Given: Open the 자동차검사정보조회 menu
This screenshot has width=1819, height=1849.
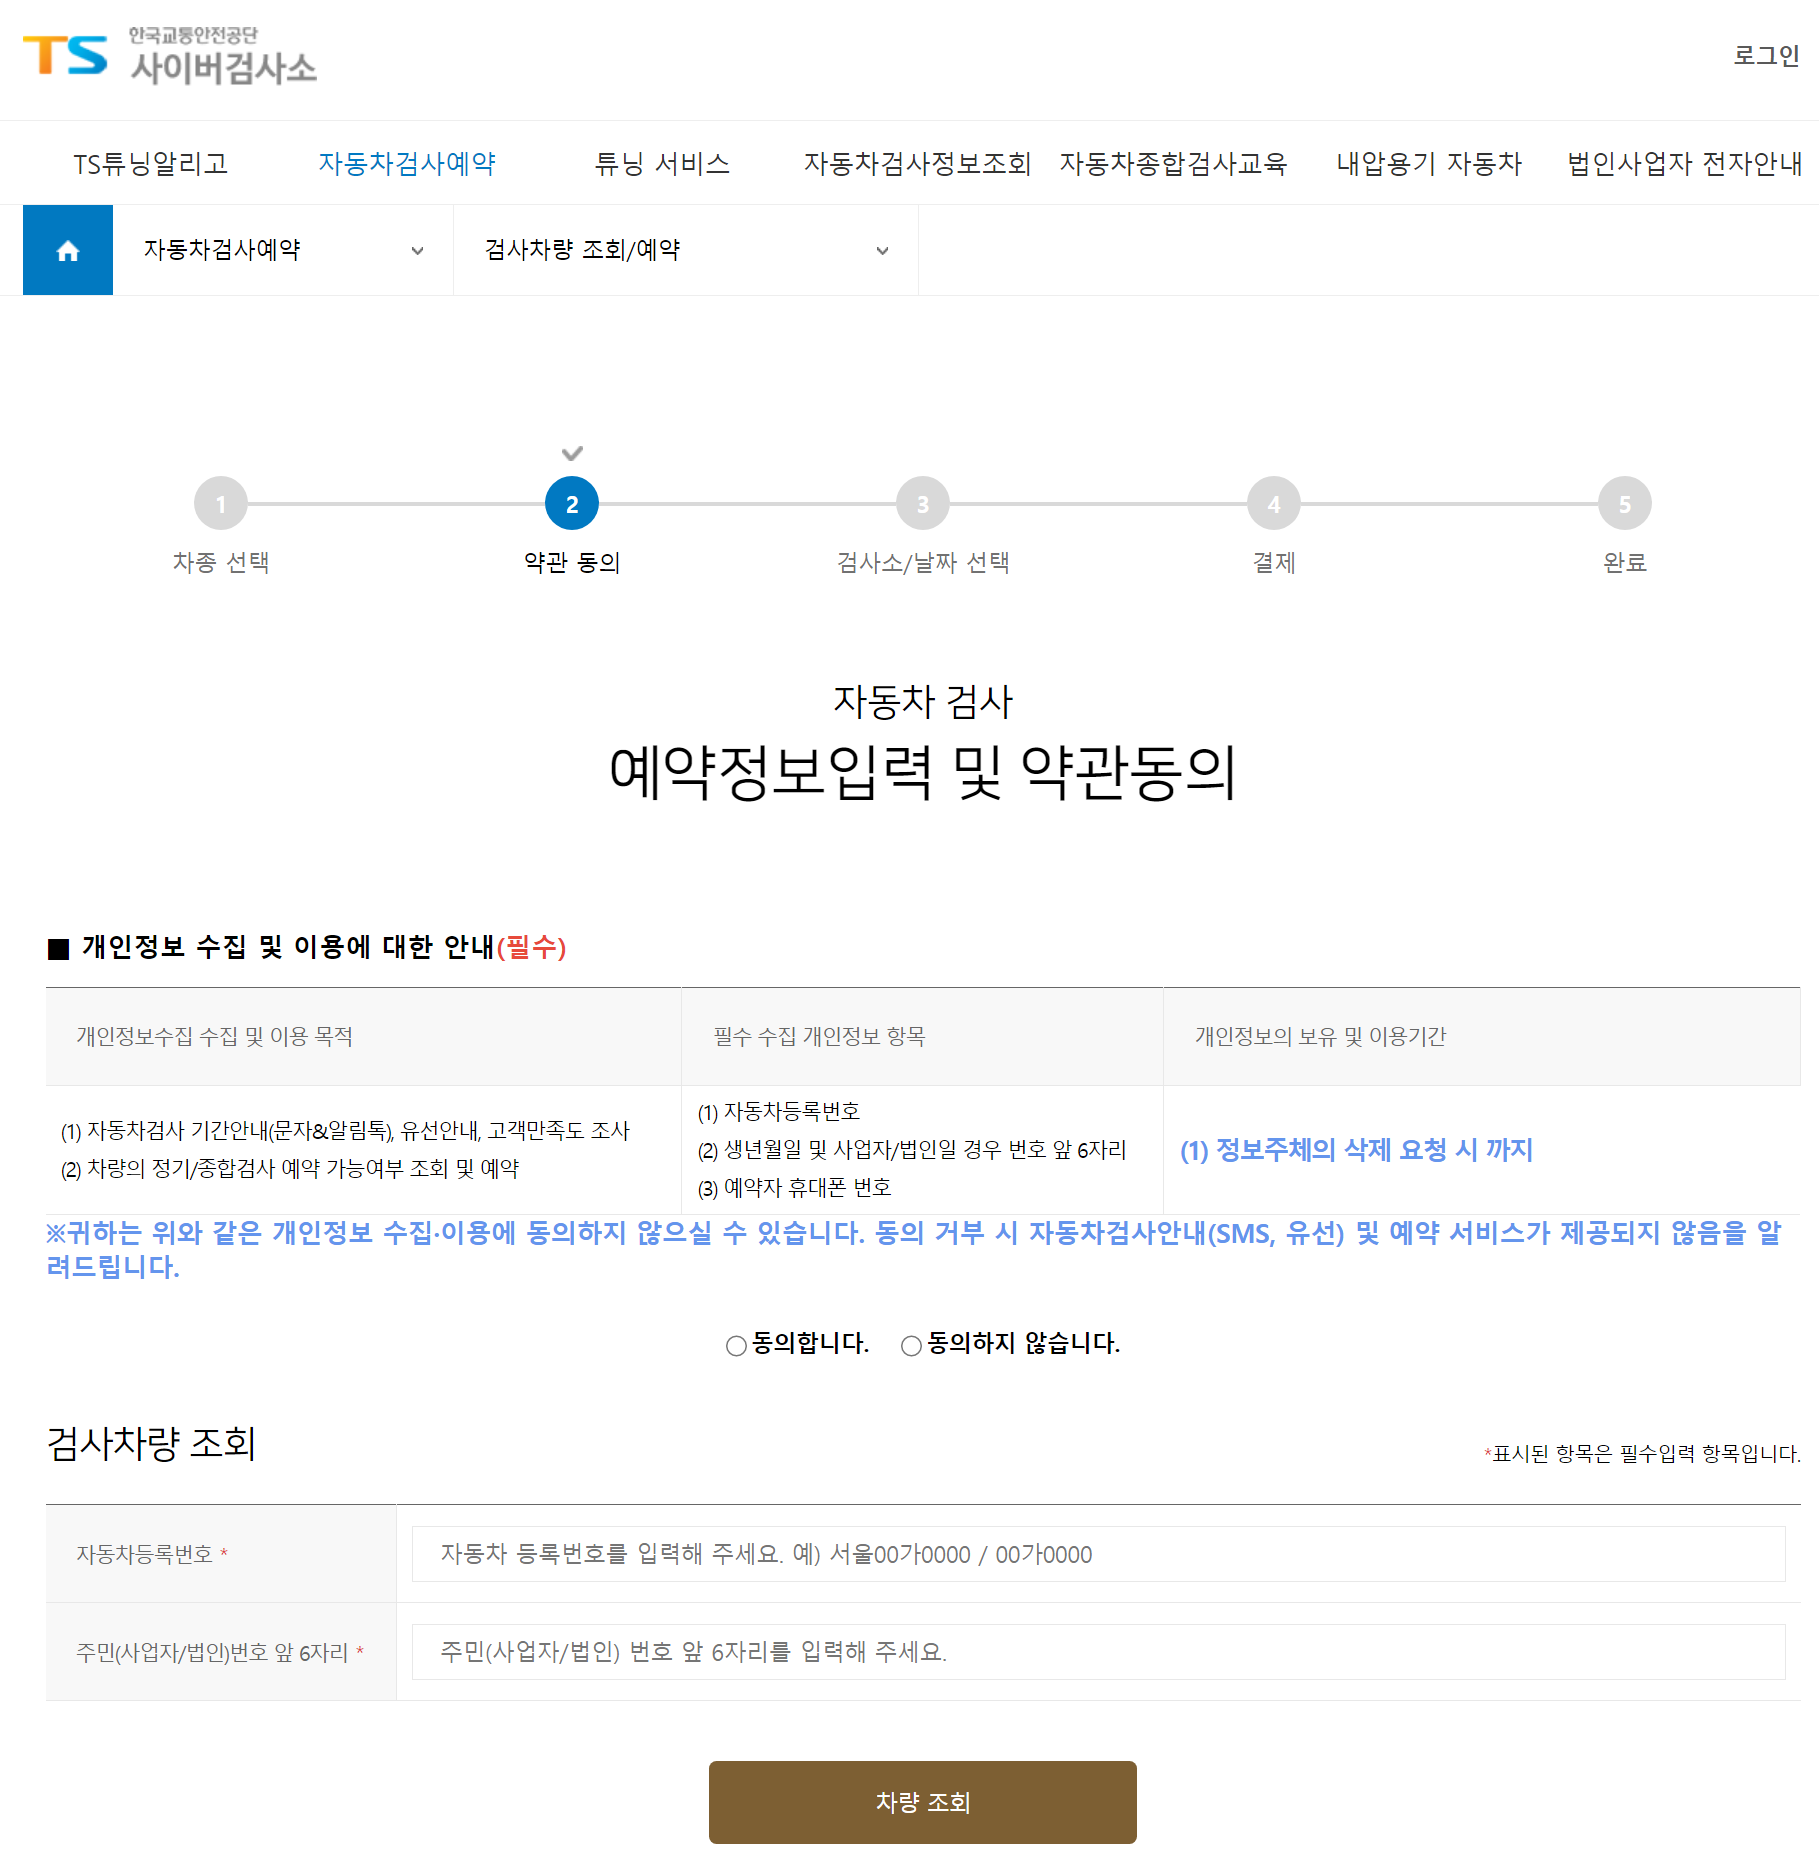Looking at the screenshot, I should coord(917,163).
